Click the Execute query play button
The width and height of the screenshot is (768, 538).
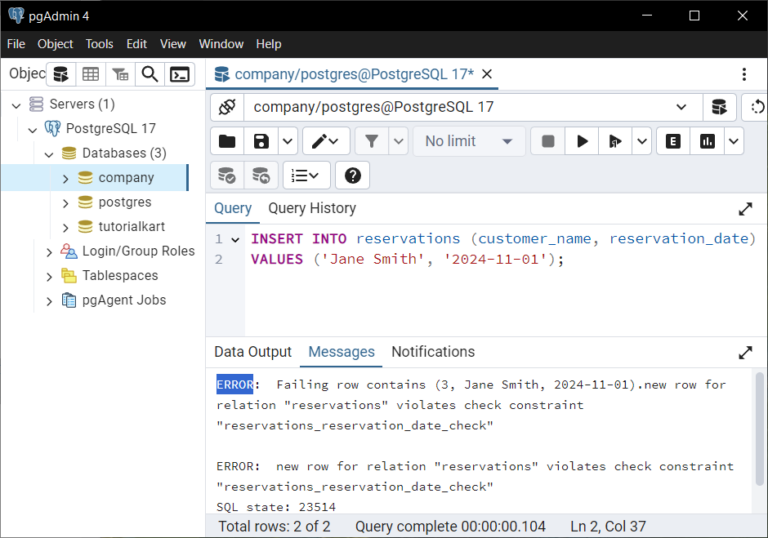(581, 141)
